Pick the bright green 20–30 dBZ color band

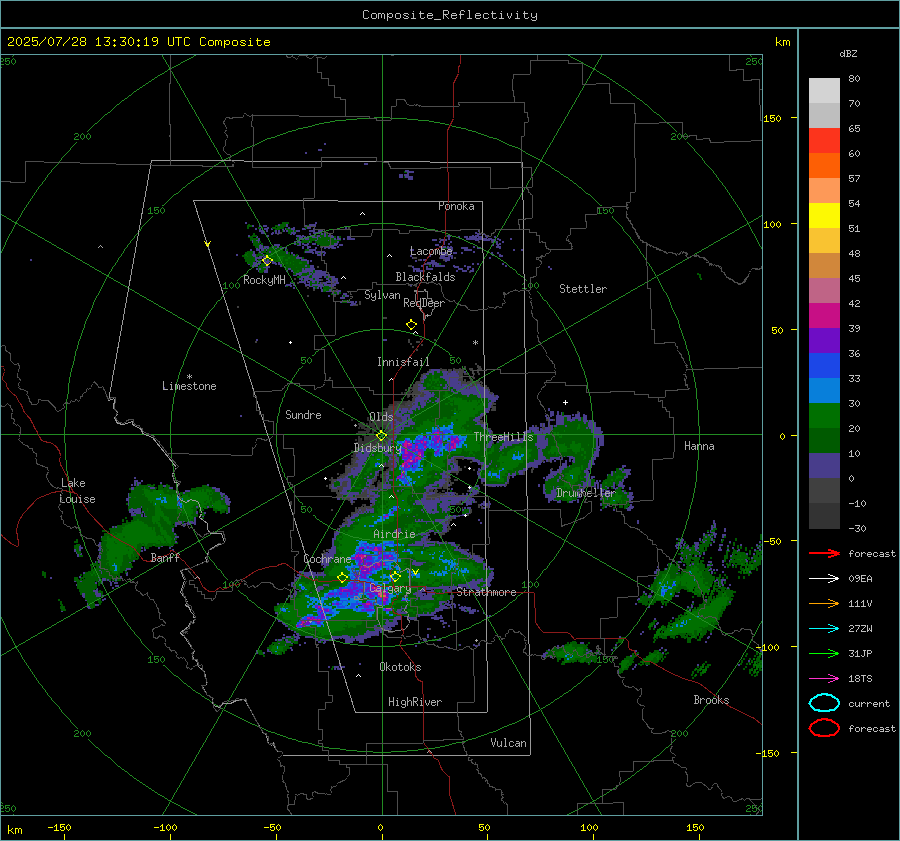click(x=824, y=416)
